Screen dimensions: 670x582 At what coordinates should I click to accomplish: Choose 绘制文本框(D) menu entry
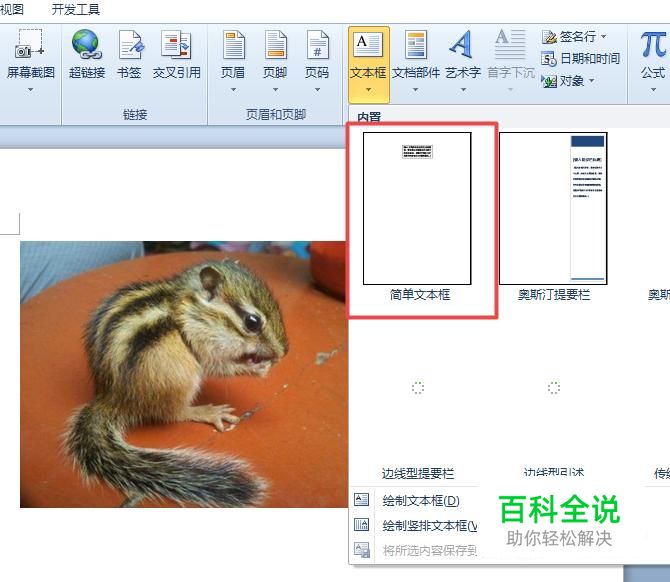[421, 500]
